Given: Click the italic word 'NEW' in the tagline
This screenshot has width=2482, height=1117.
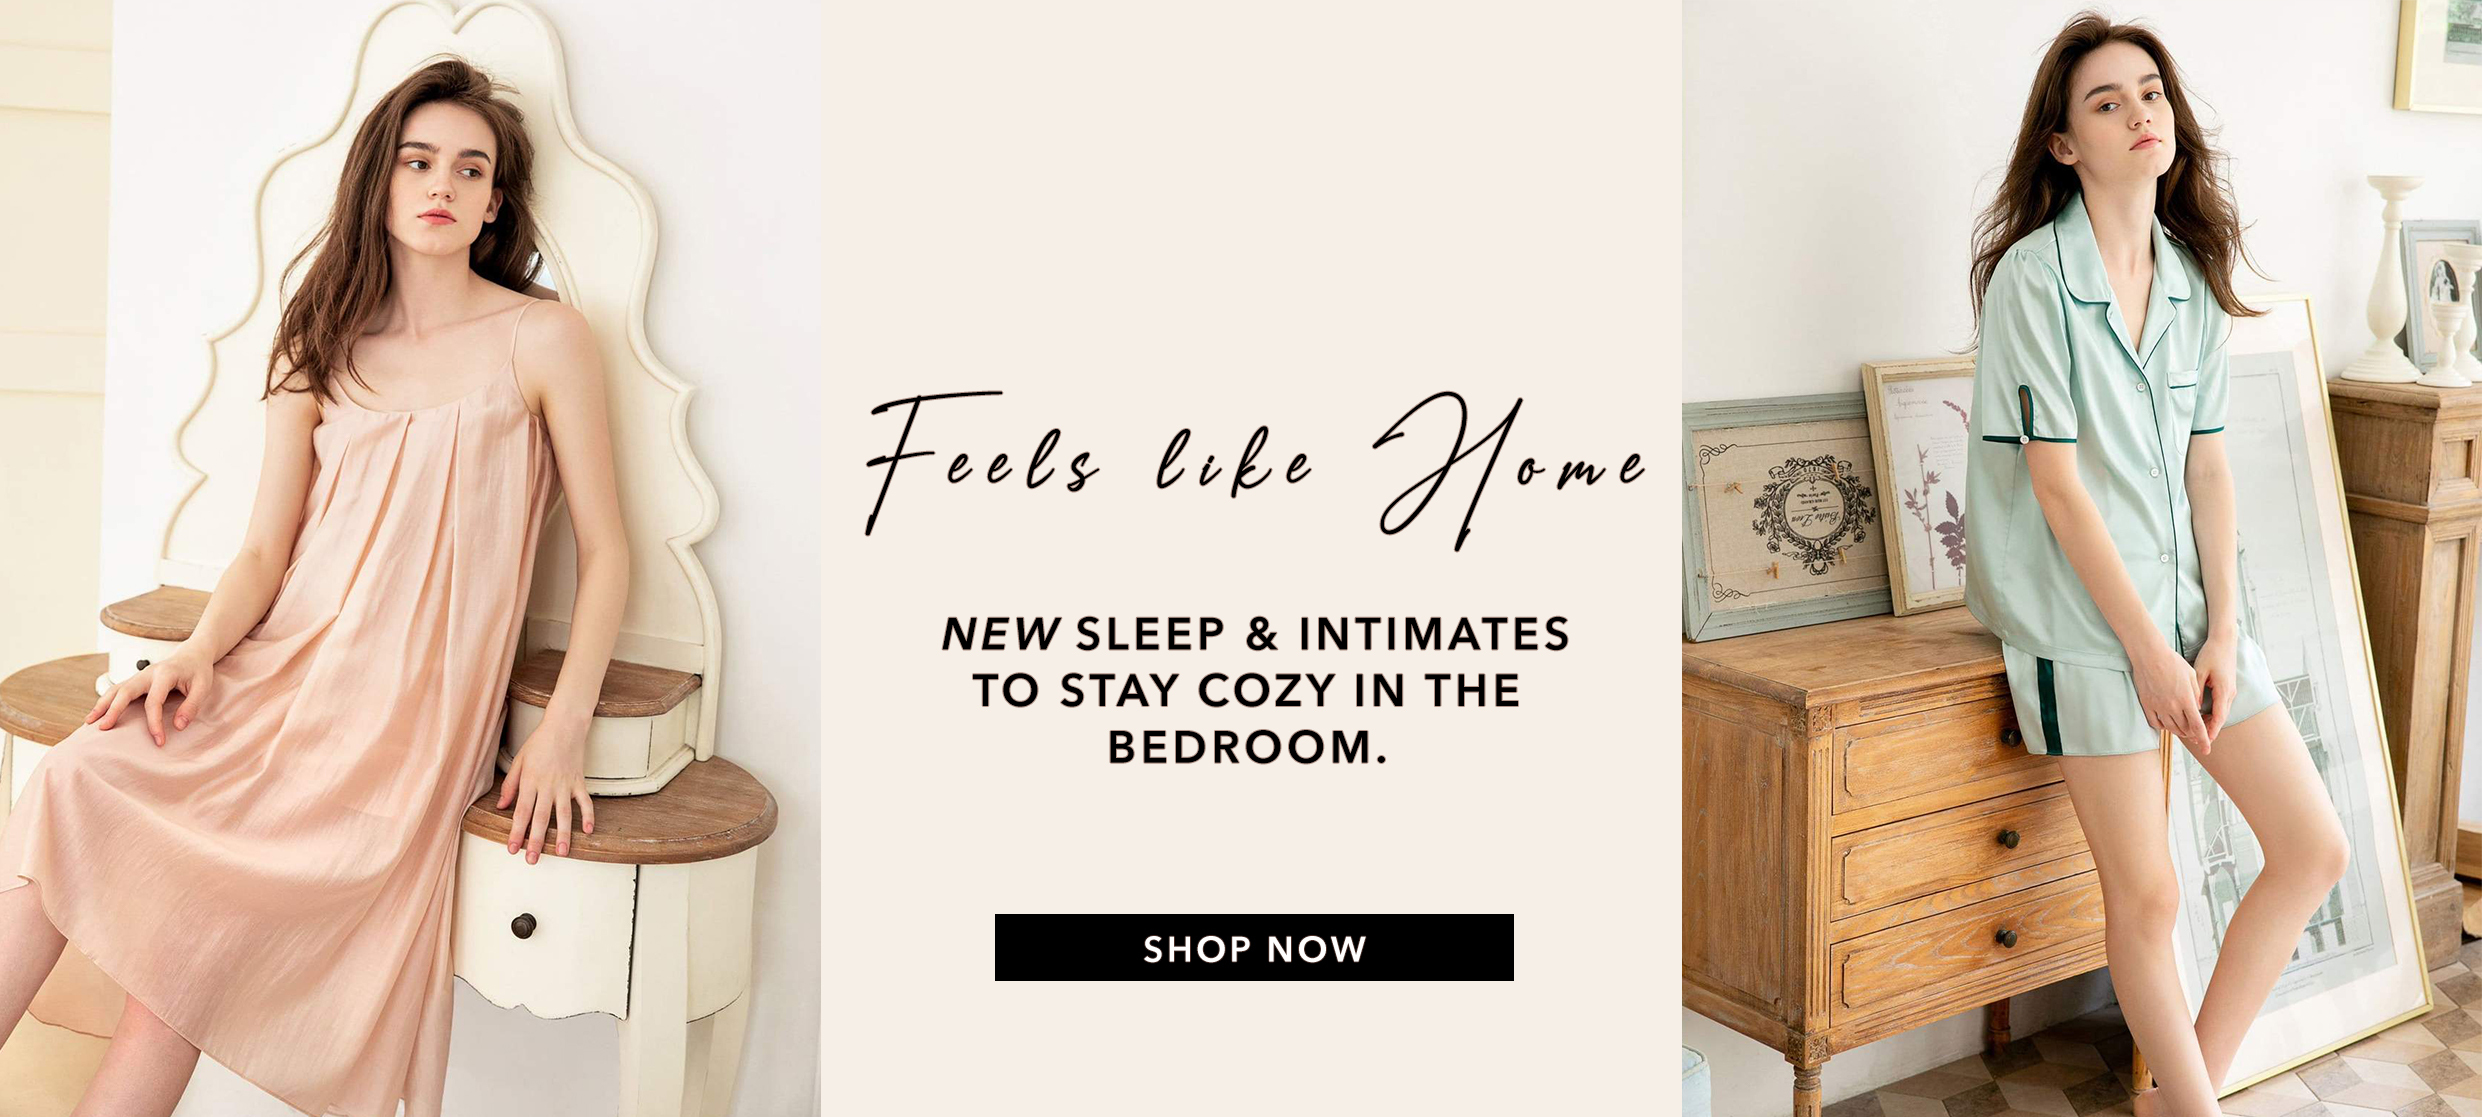Looking at the screenshot, I should click(1000, 633).
